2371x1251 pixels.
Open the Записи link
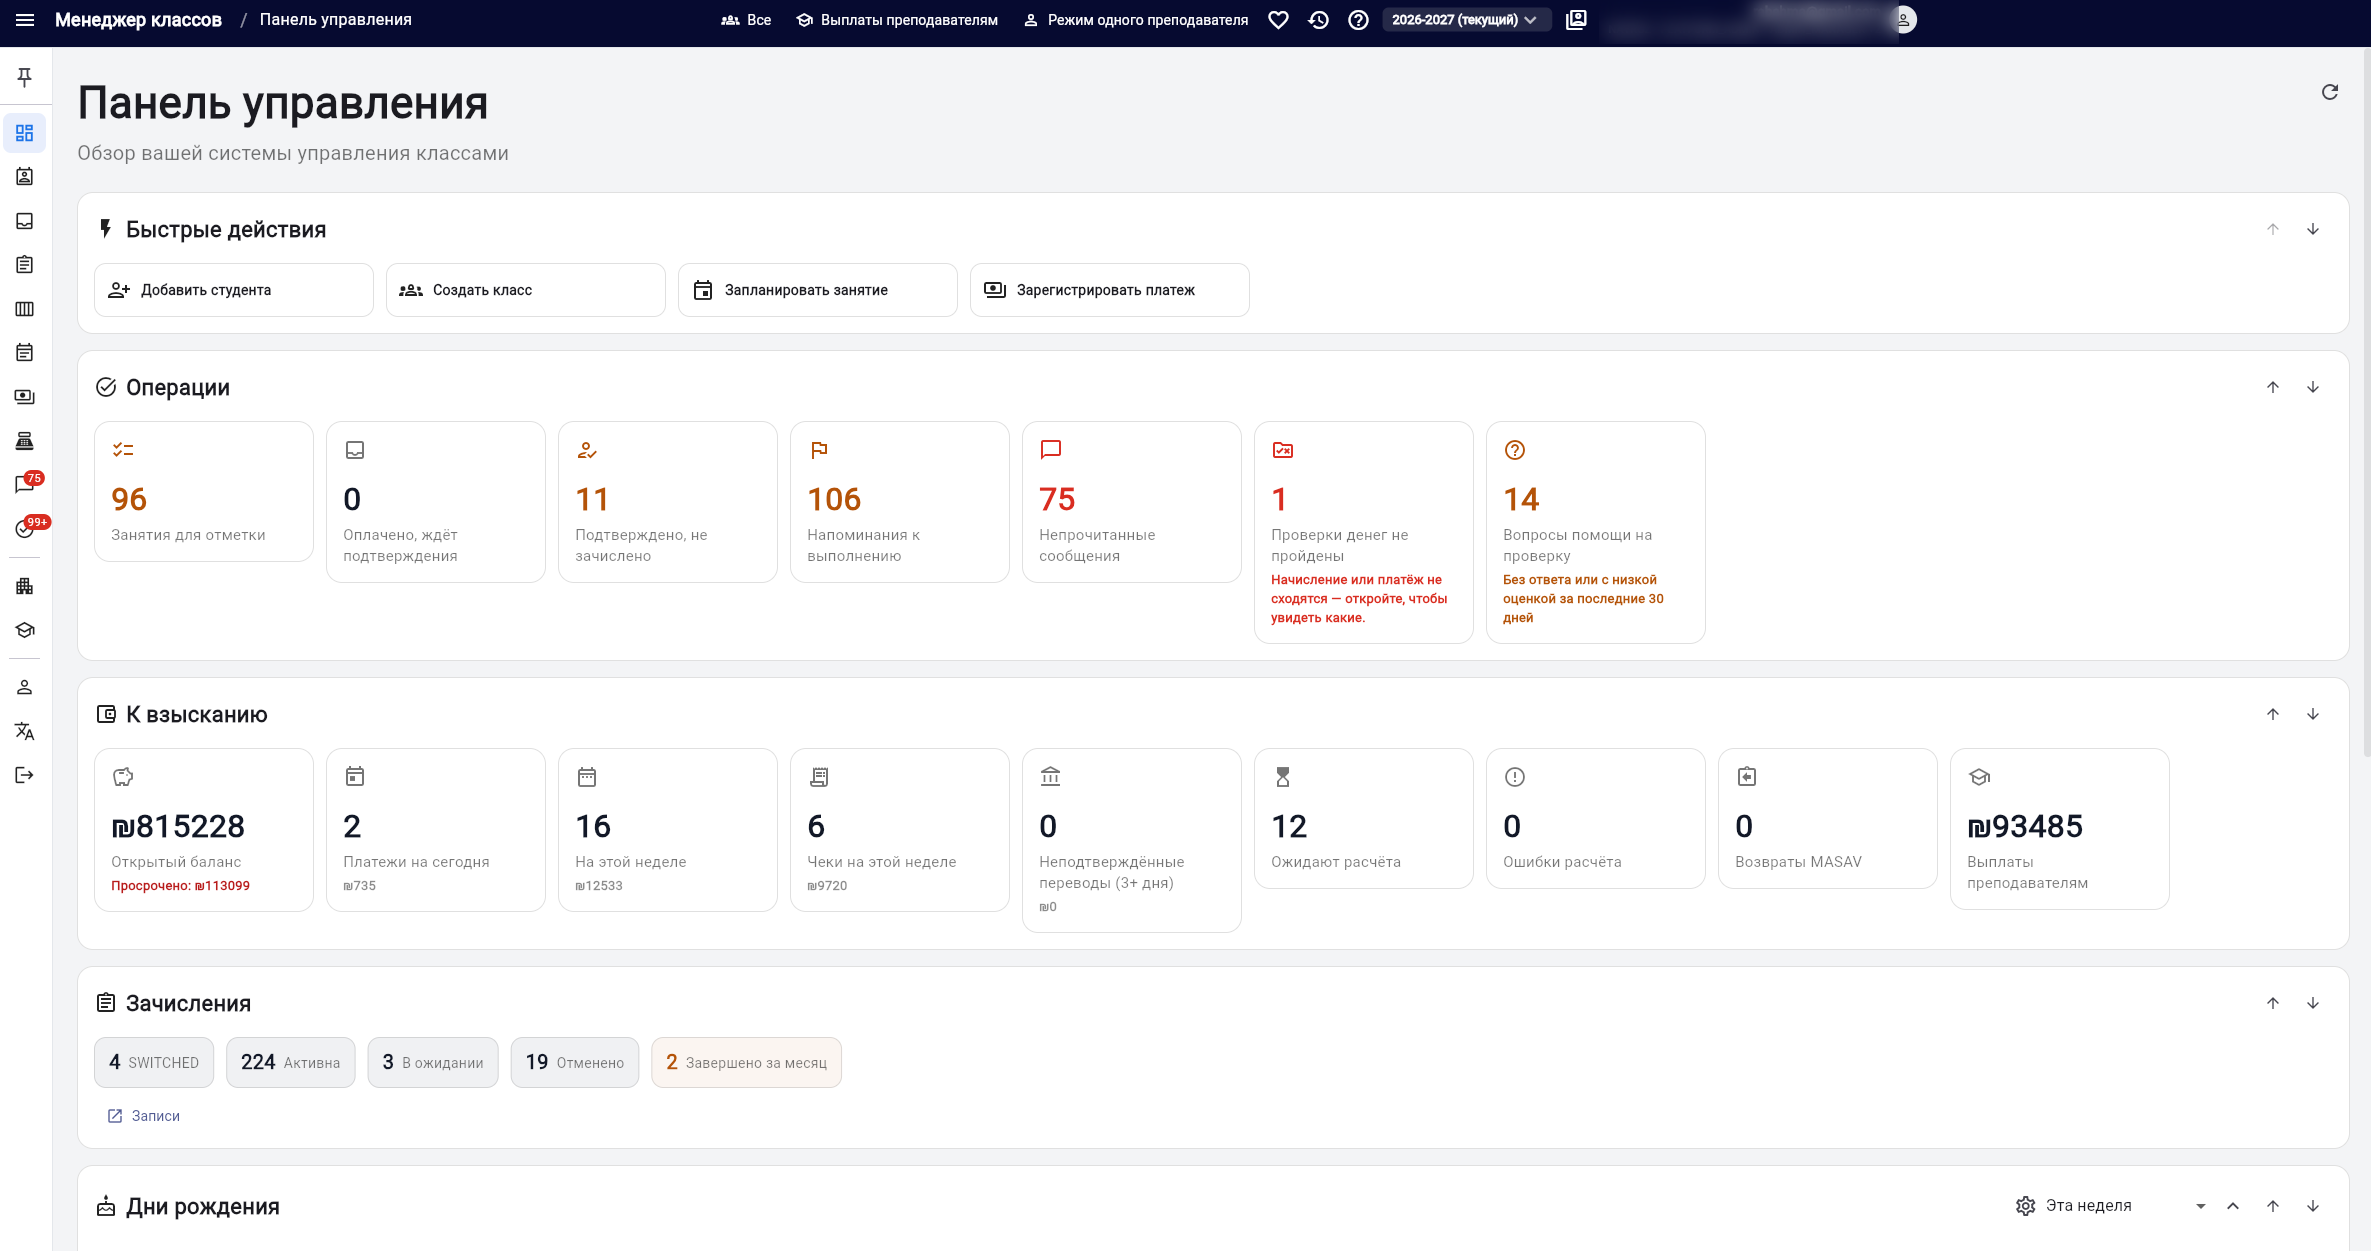tap(144, 1116)
